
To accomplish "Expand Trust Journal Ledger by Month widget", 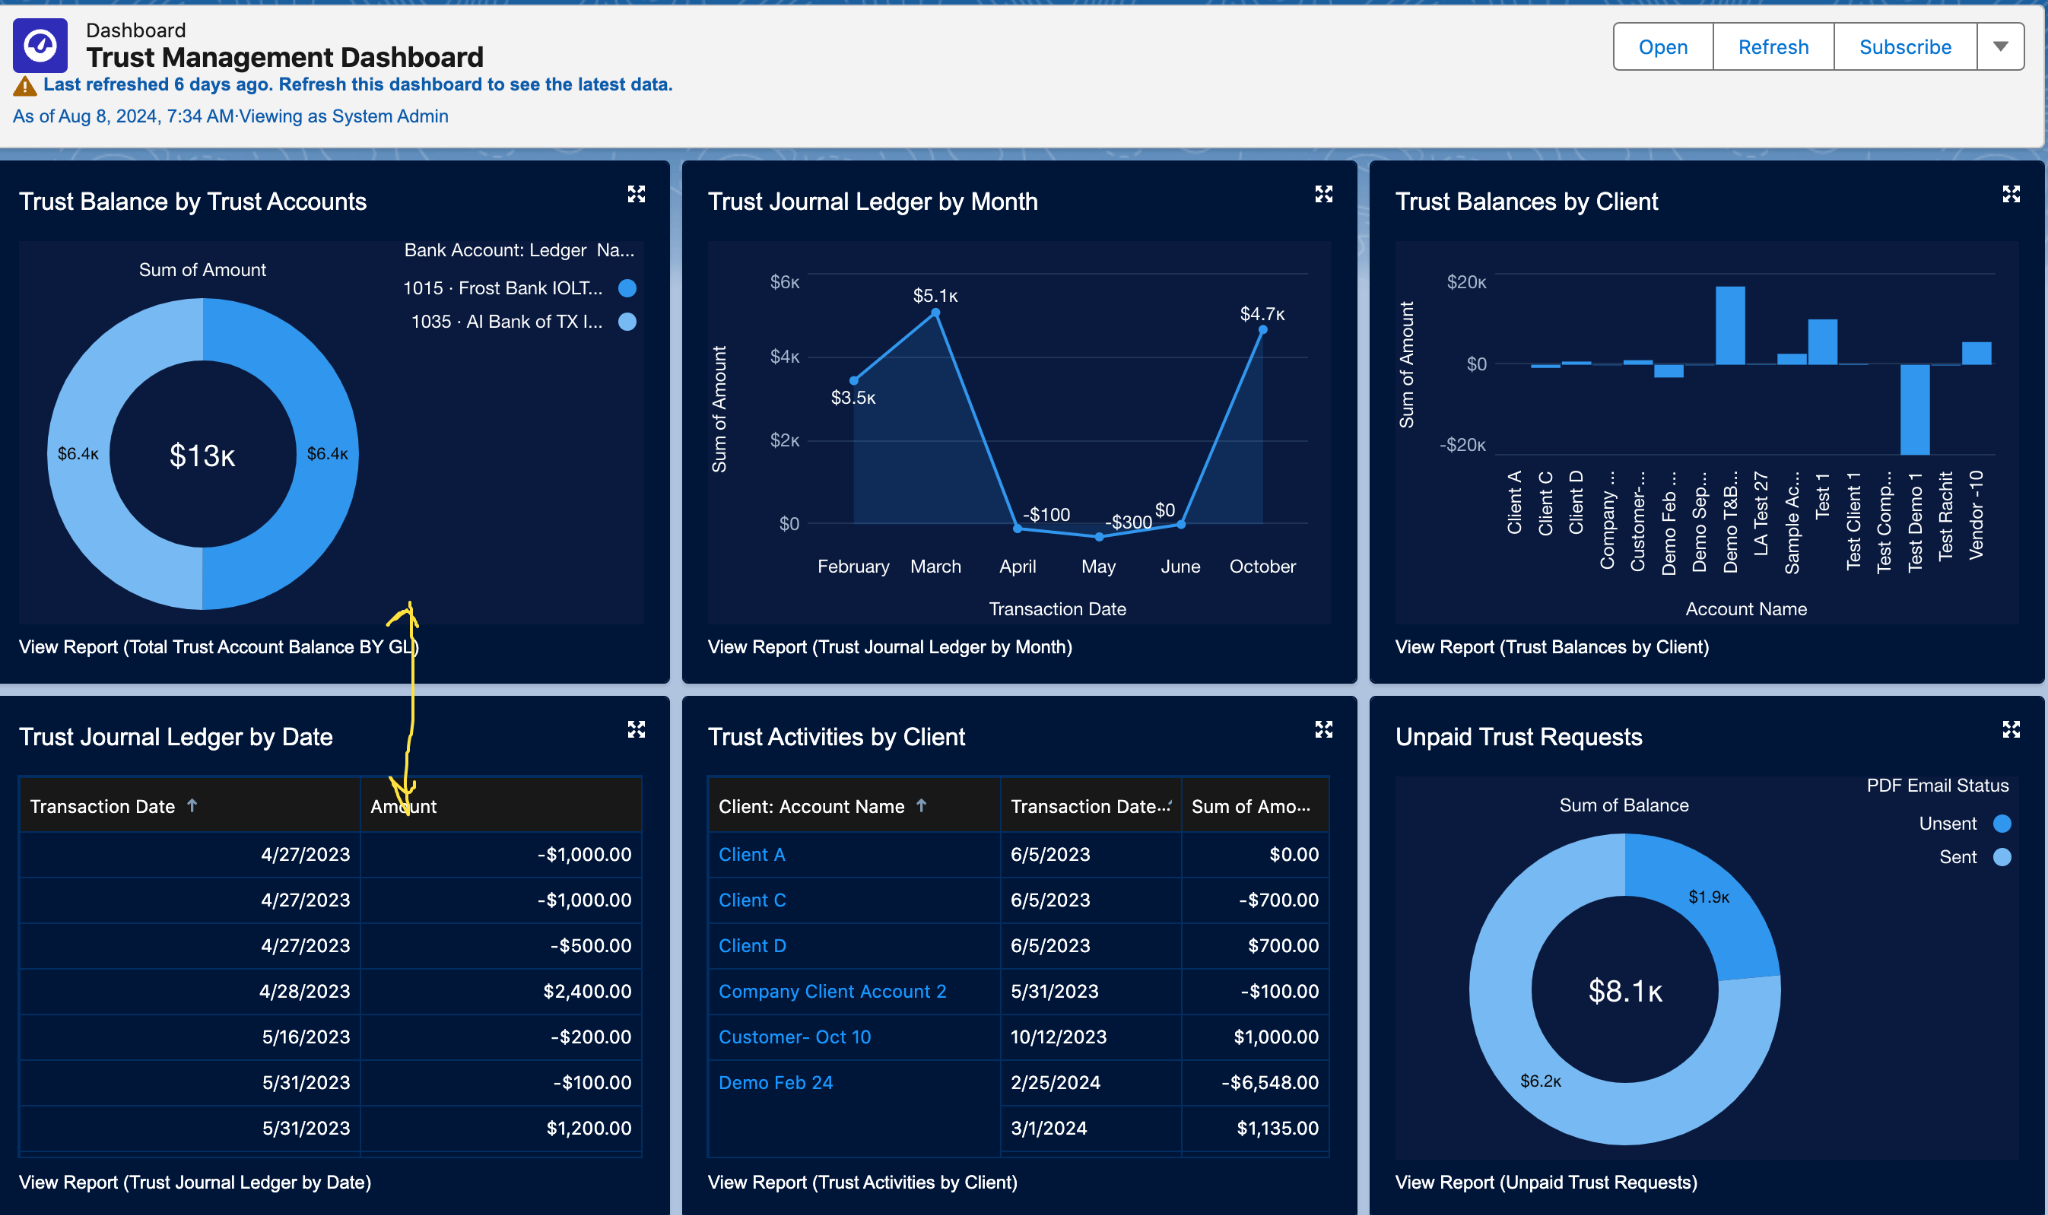I will (1323, 194).
